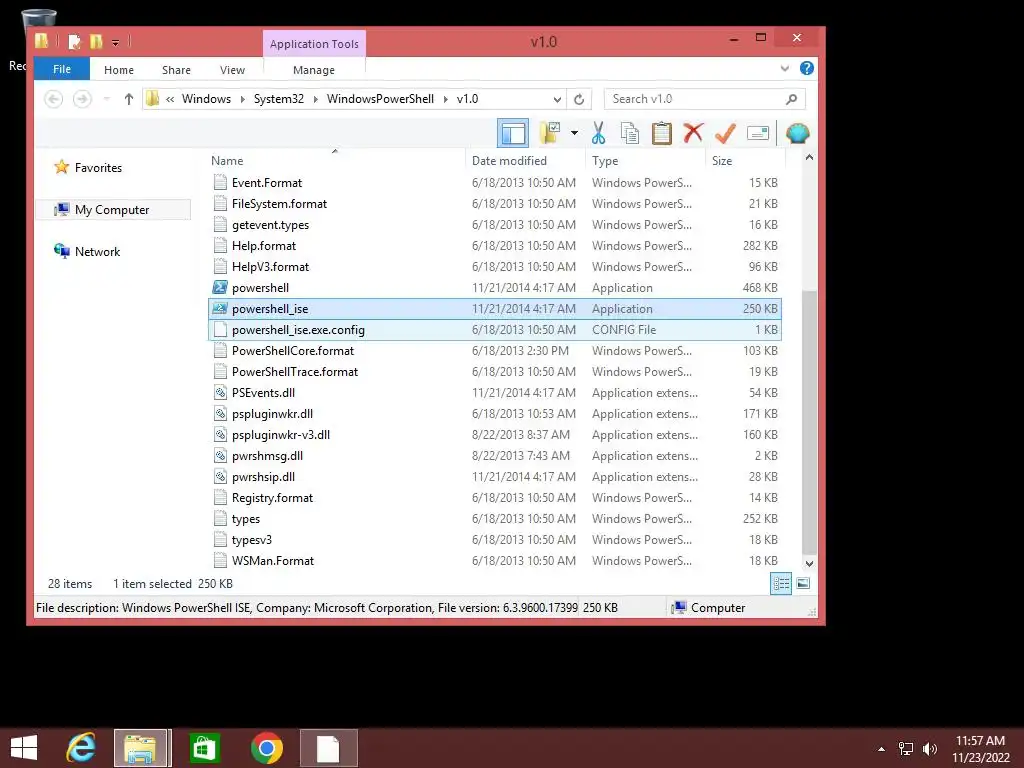Select the PSEvents.dll file icon
Image resolution: width=1024 pixels, height=768 pixels.
click(x=220, y=392)
